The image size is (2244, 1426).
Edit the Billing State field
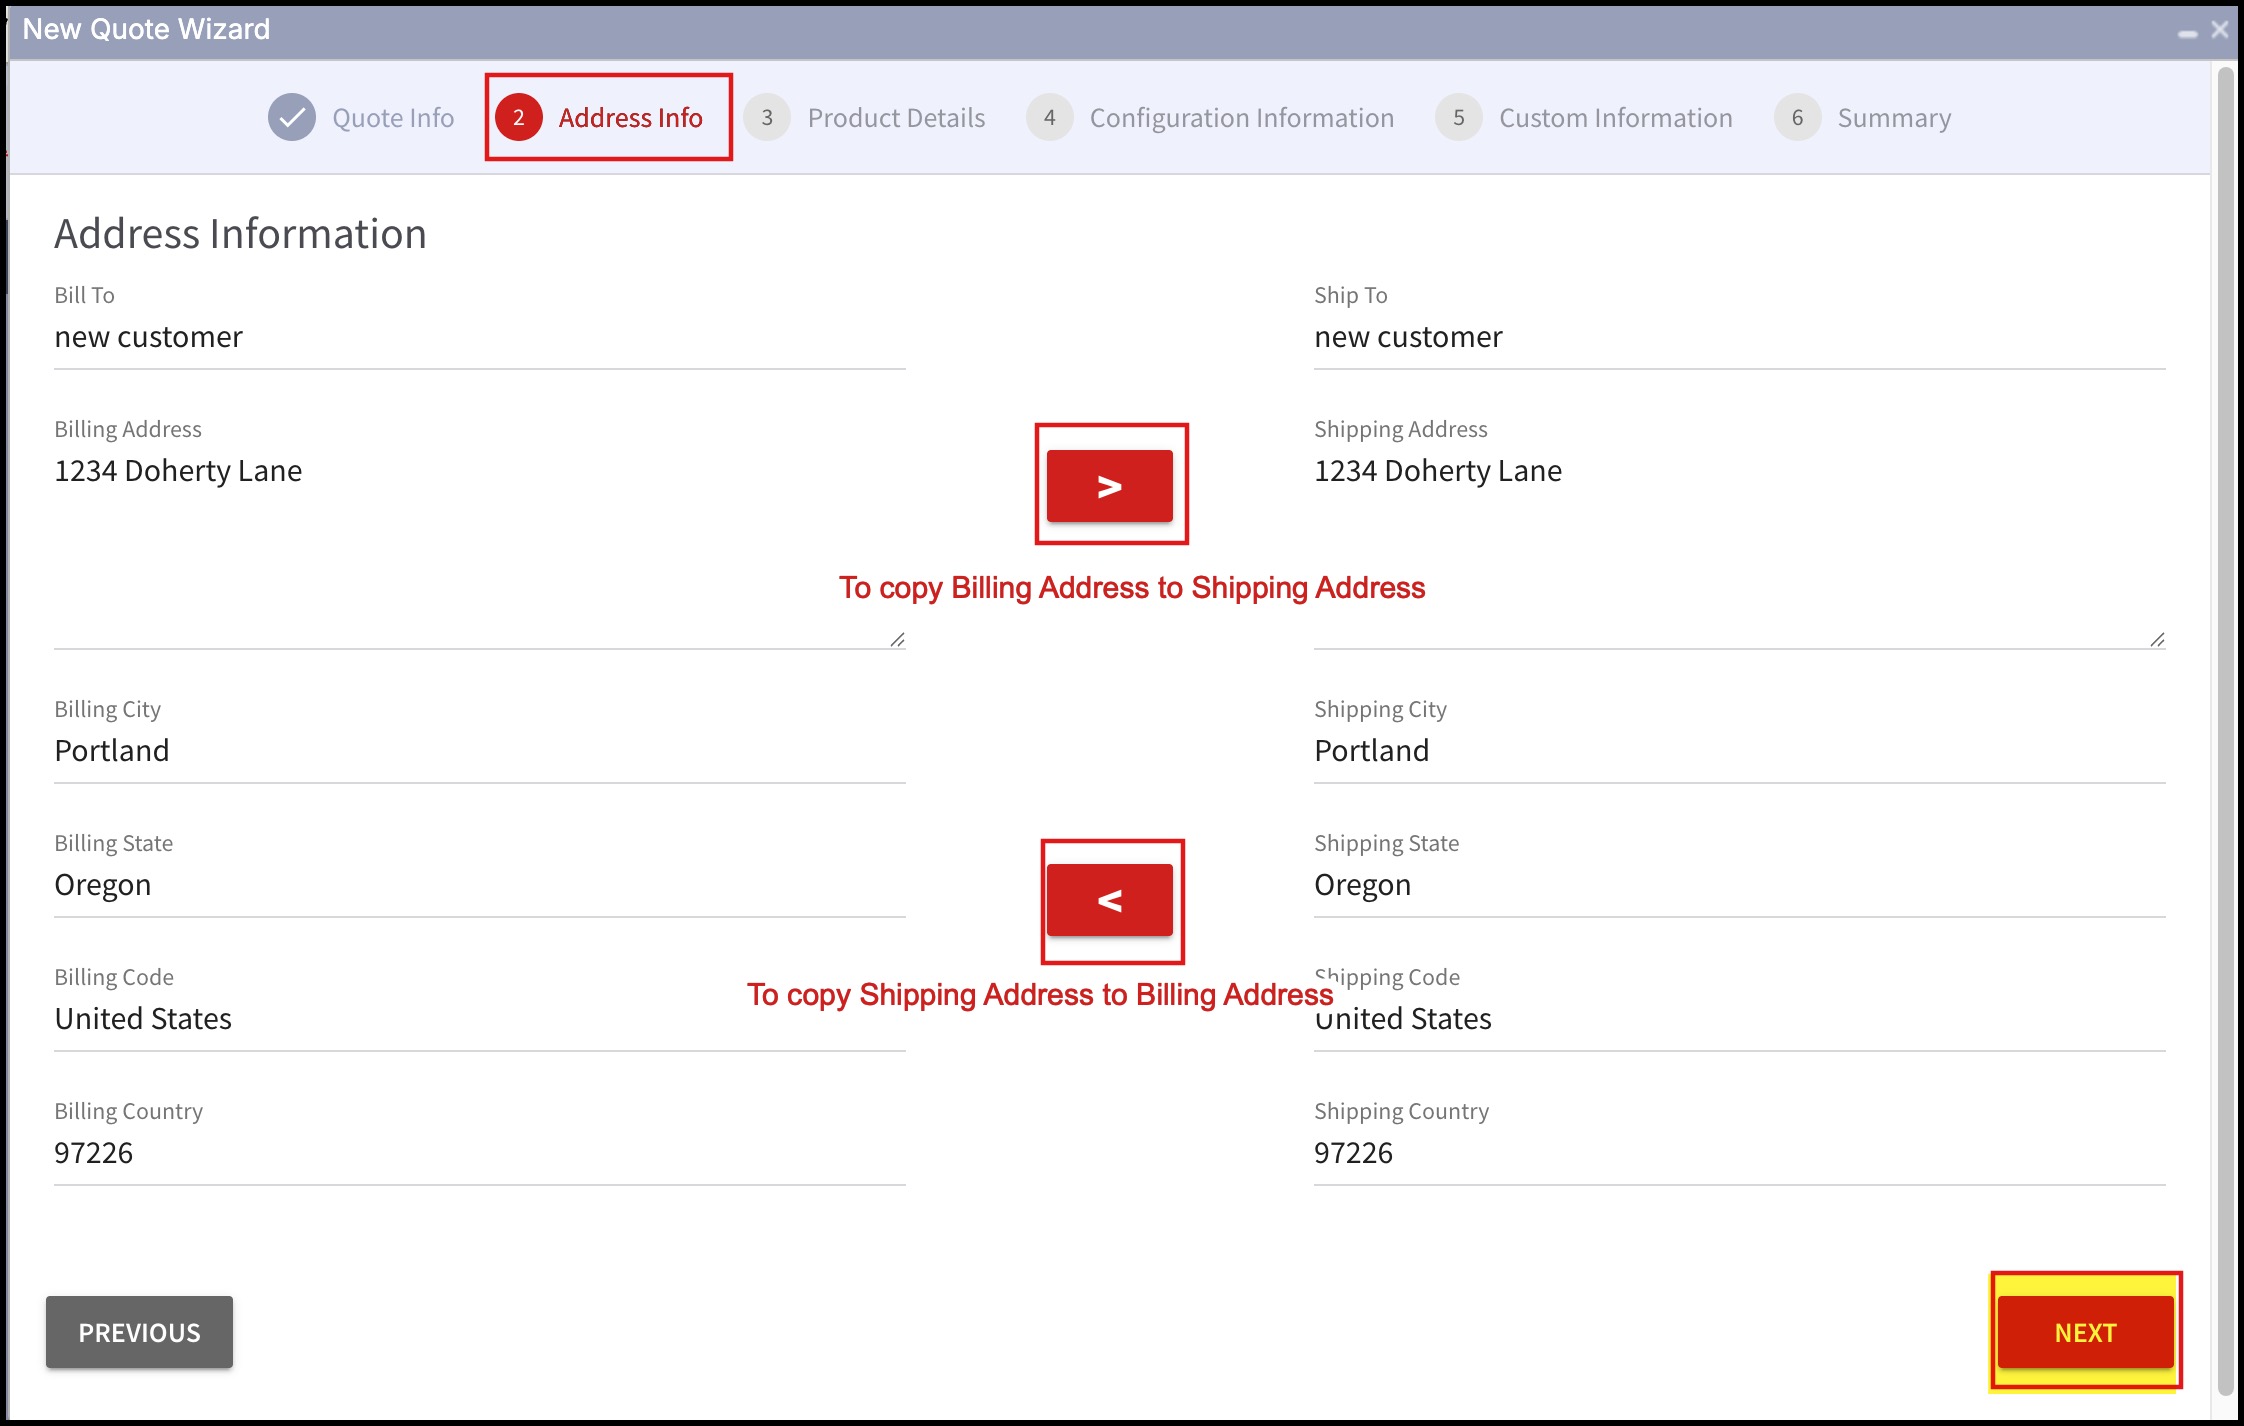pyautogui.click(x=480, y=886)
